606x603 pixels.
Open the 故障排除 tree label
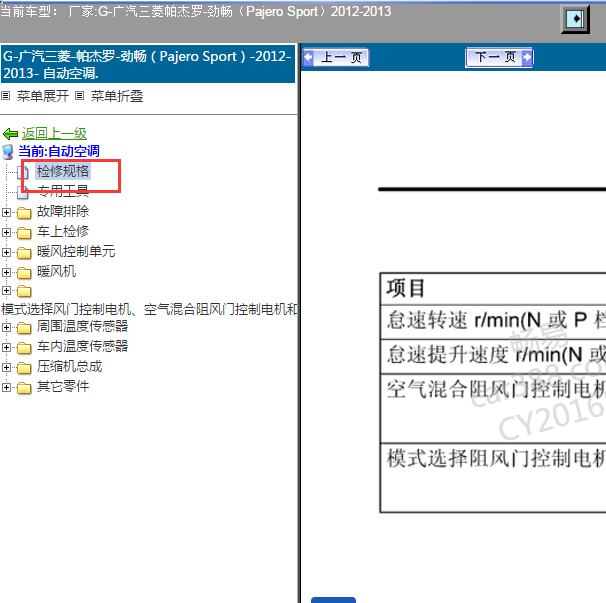pos(63,211)
